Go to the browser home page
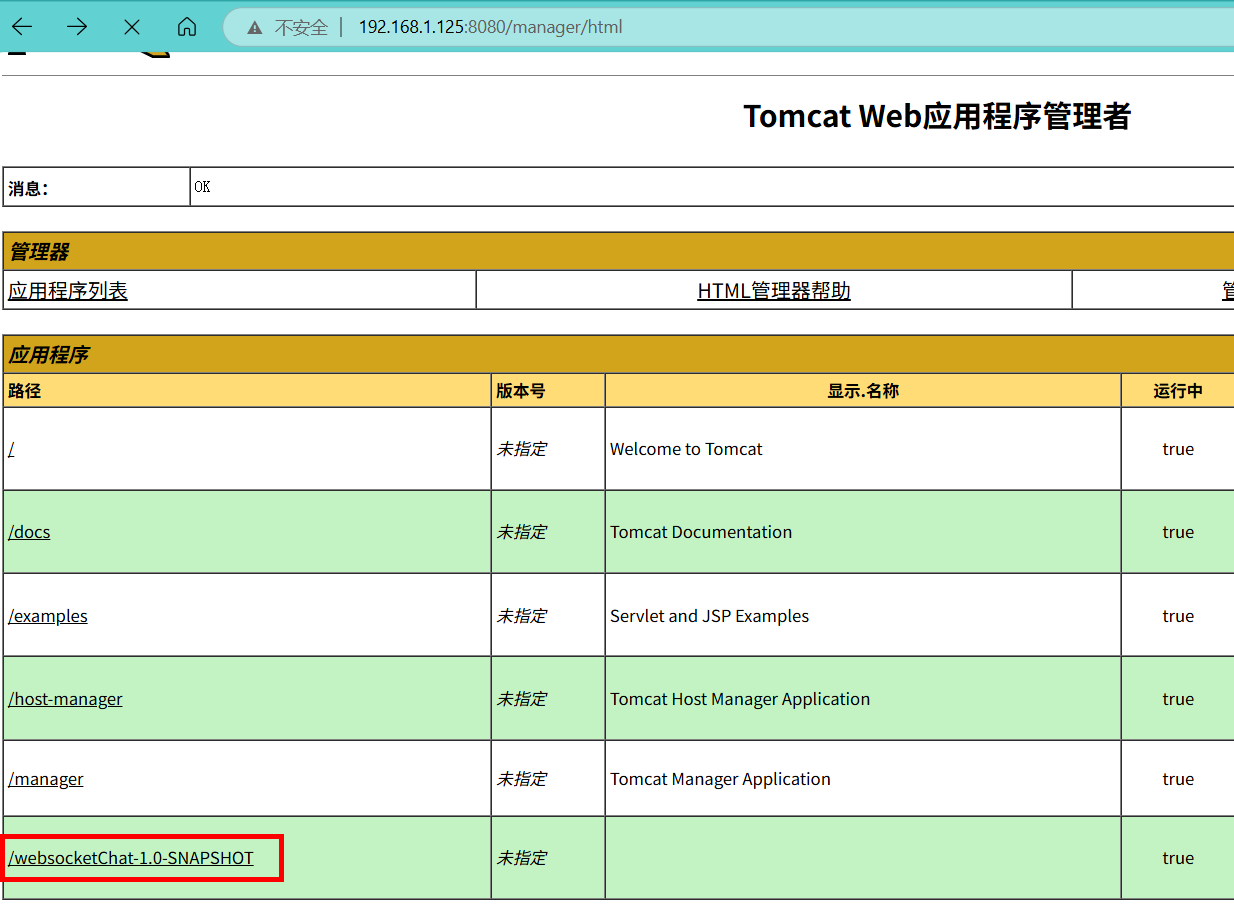Viewport: 1234px width, 907px height. pos(187,27)
